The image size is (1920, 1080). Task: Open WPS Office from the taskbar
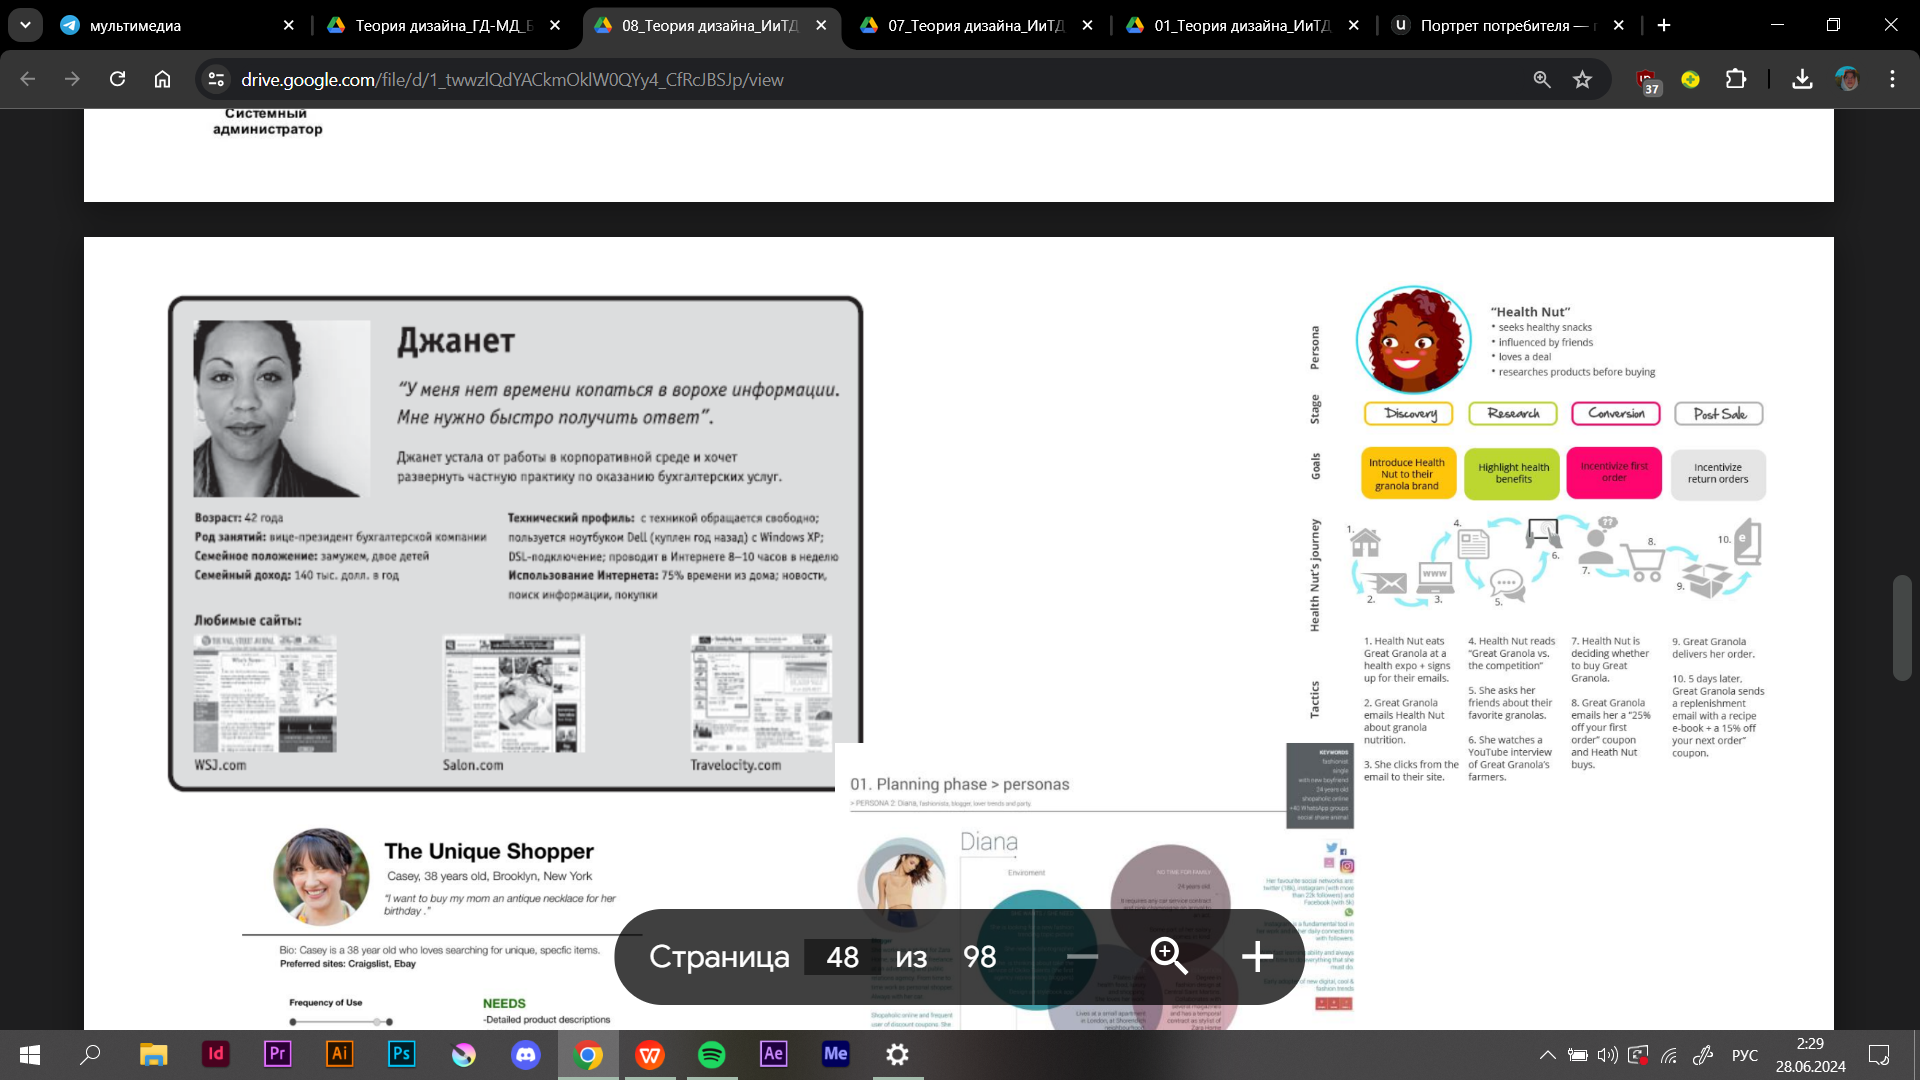pos(650,1054)
